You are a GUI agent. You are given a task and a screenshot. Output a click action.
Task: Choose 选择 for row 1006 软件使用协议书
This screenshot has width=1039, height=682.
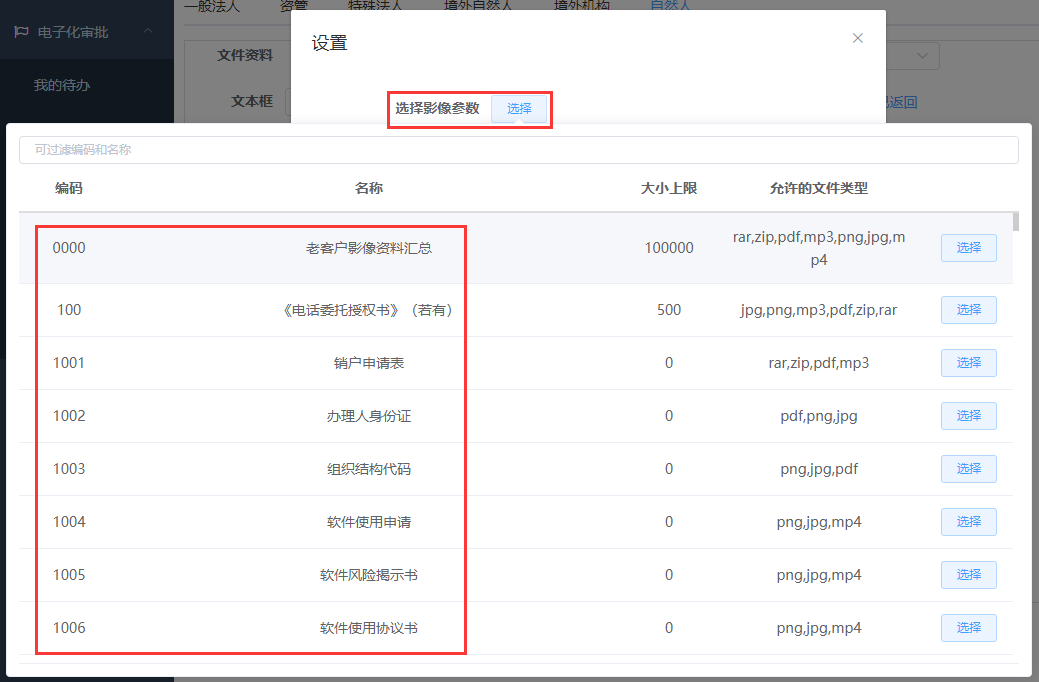coord(969,628)
